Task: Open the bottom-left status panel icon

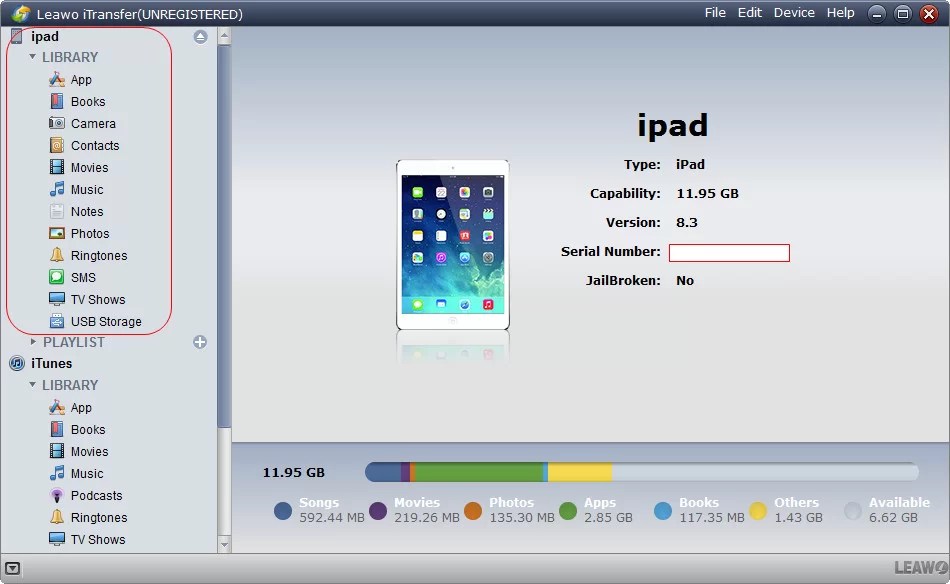Action: click(12, 568)
